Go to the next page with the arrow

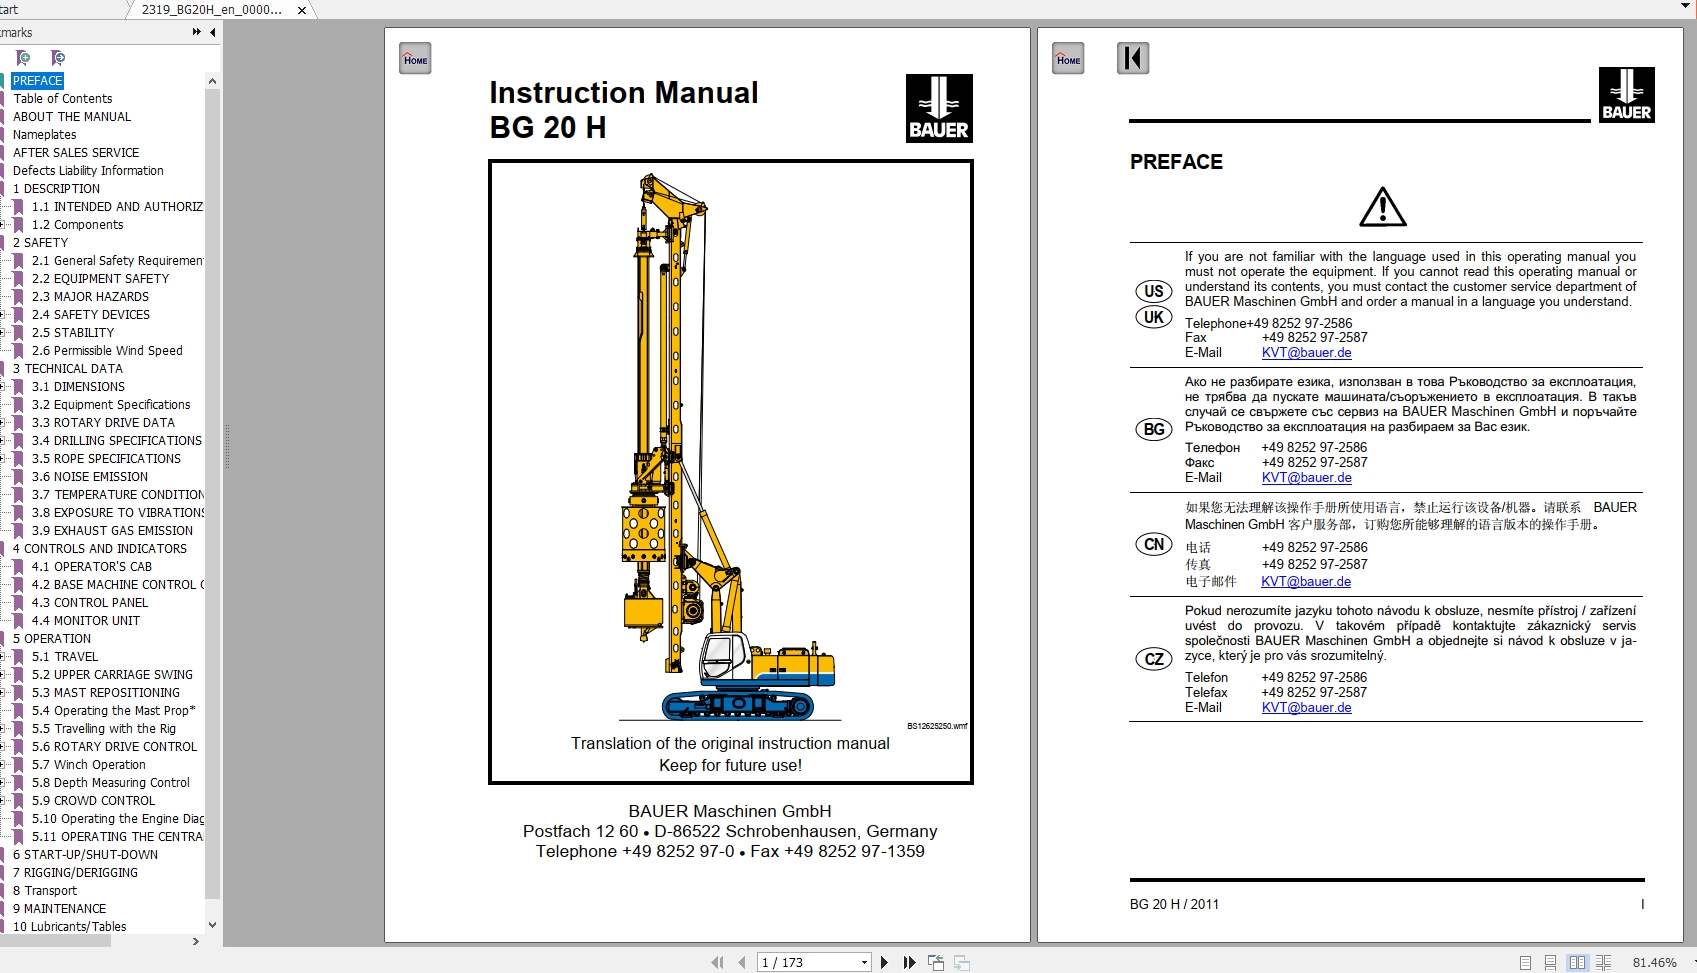[884, 962]
